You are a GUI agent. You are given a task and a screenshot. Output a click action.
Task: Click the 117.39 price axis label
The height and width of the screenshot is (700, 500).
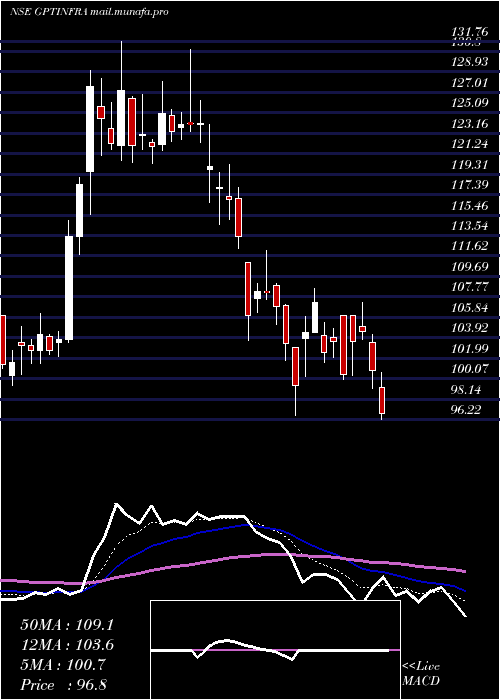(x=472, y=185)
